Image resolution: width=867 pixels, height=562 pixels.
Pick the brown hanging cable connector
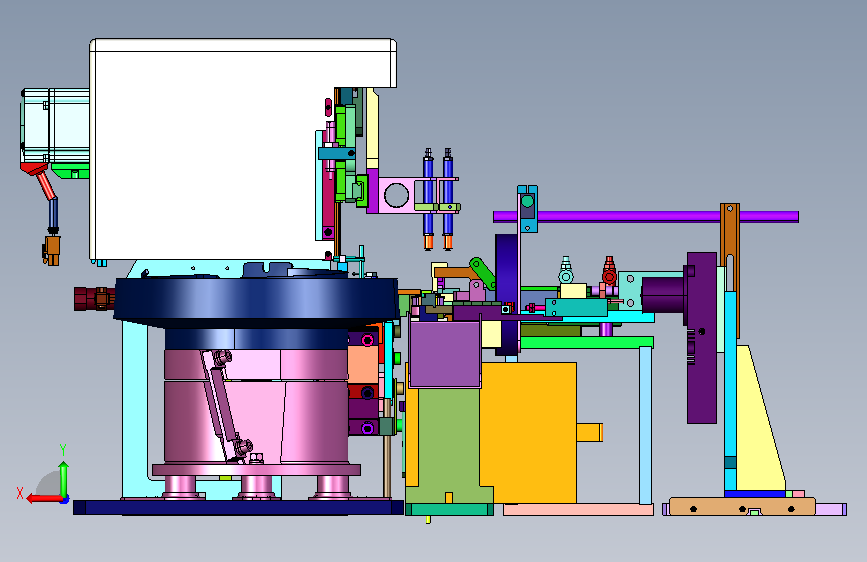52,251
